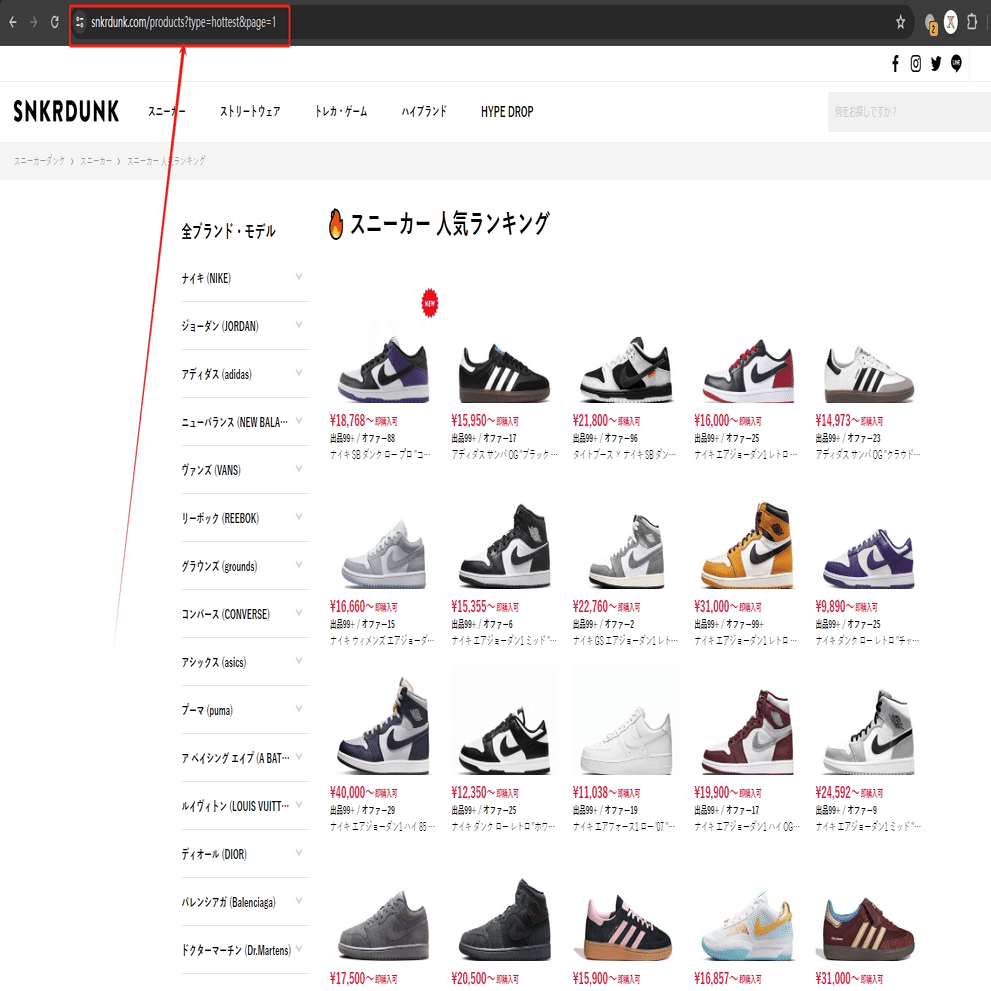Click the browser back arrow
The width and height of the screenshot is (991, 991).
tap(13, 23)
